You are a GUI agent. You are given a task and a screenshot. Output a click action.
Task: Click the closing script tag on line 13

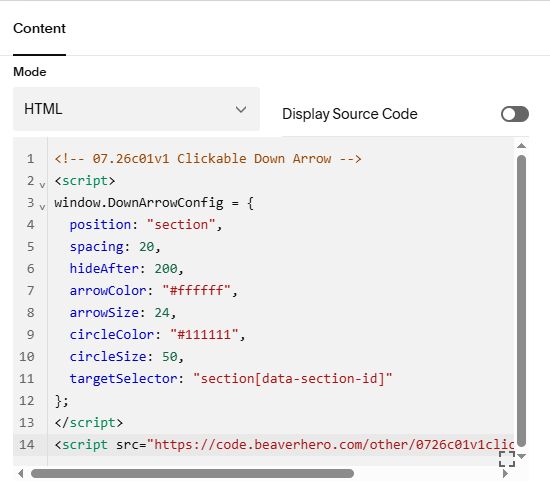[x=89, y=423]
